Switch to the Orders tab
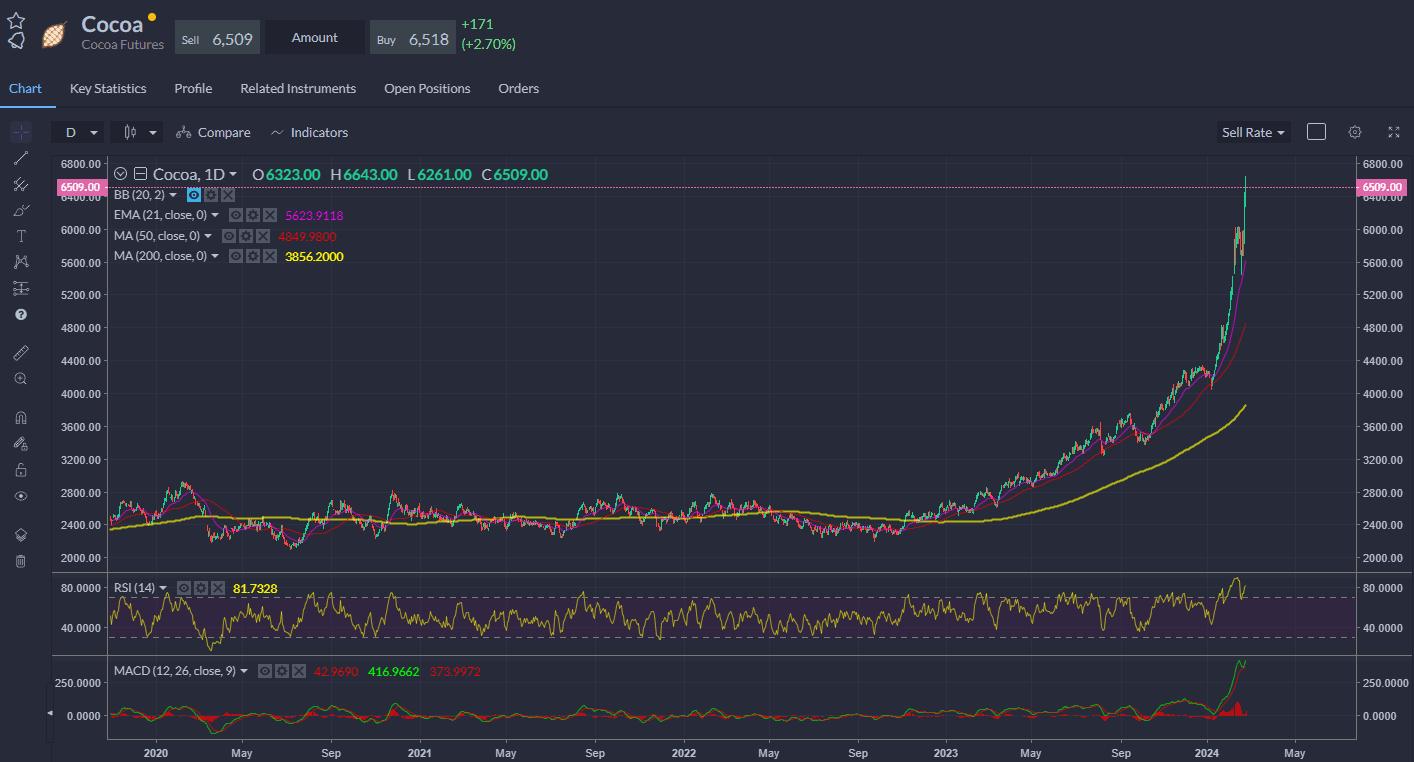The height and width of the screenshot is (762, 1414). click(x=518, y=88)
